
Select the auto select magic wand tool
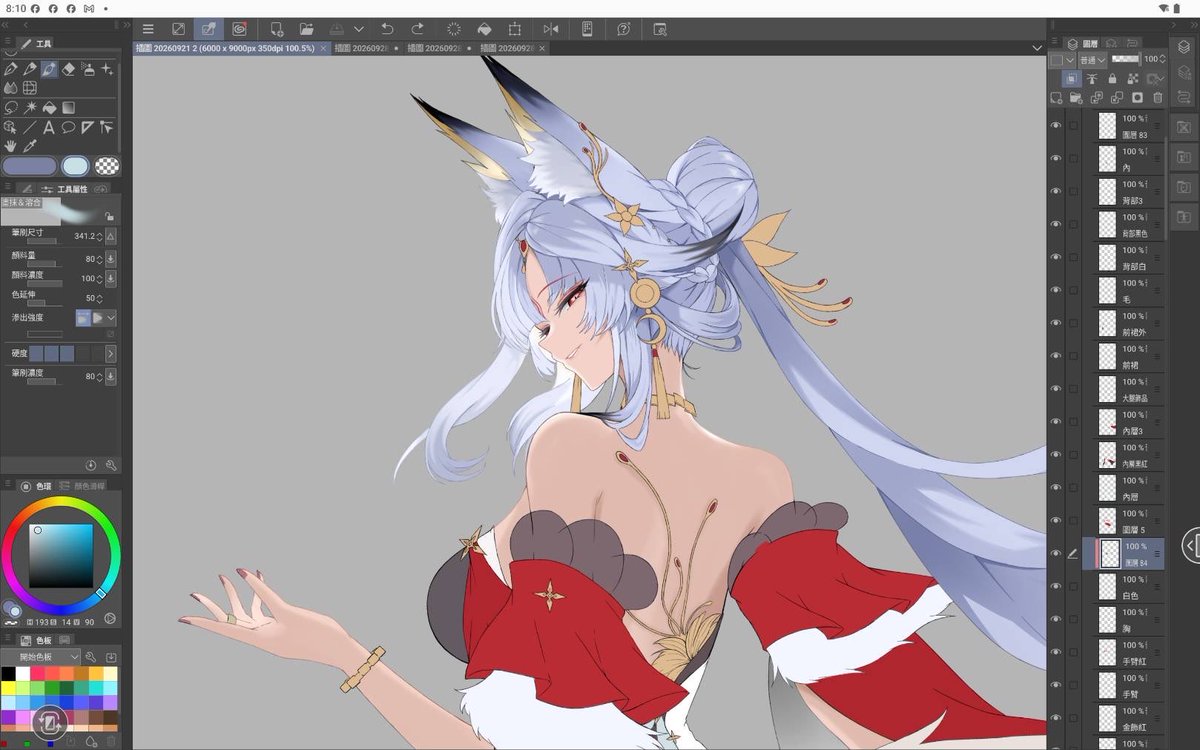pyautogui.click(x=30, y=107)
